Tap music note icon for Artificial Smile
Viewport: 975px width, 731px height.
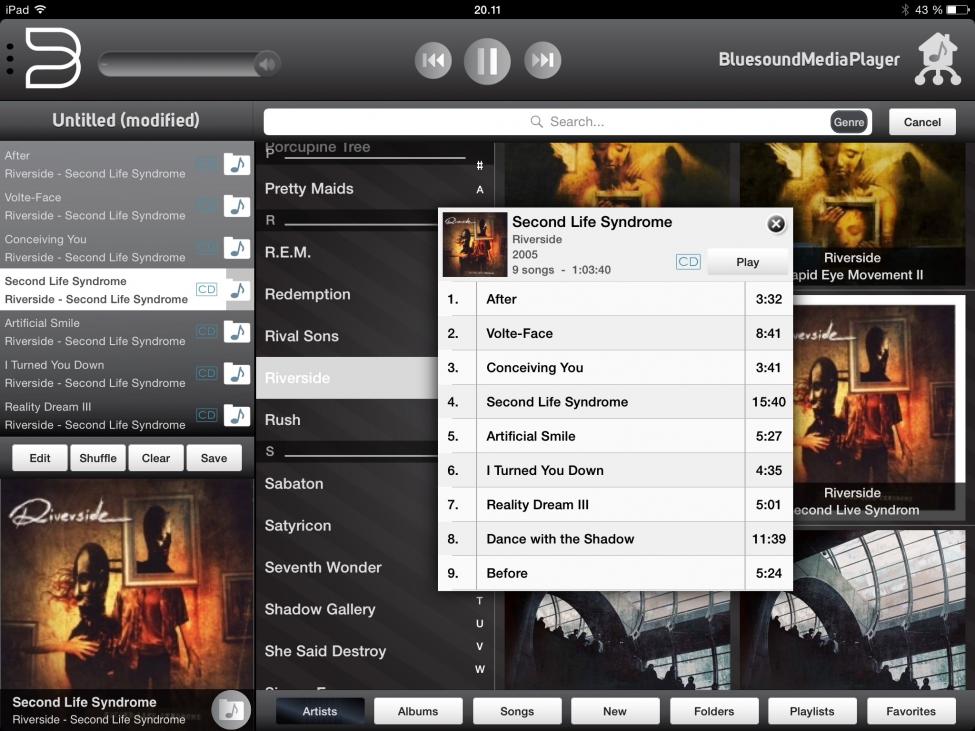(237, 332)
